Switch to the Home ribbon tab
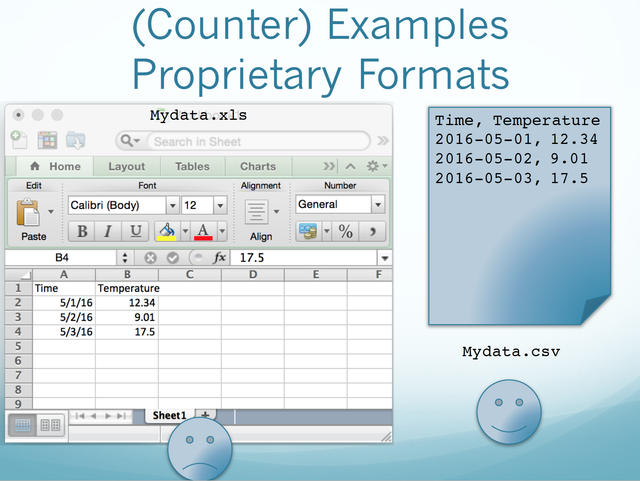The image size is (640, 481). pos(56,167)
